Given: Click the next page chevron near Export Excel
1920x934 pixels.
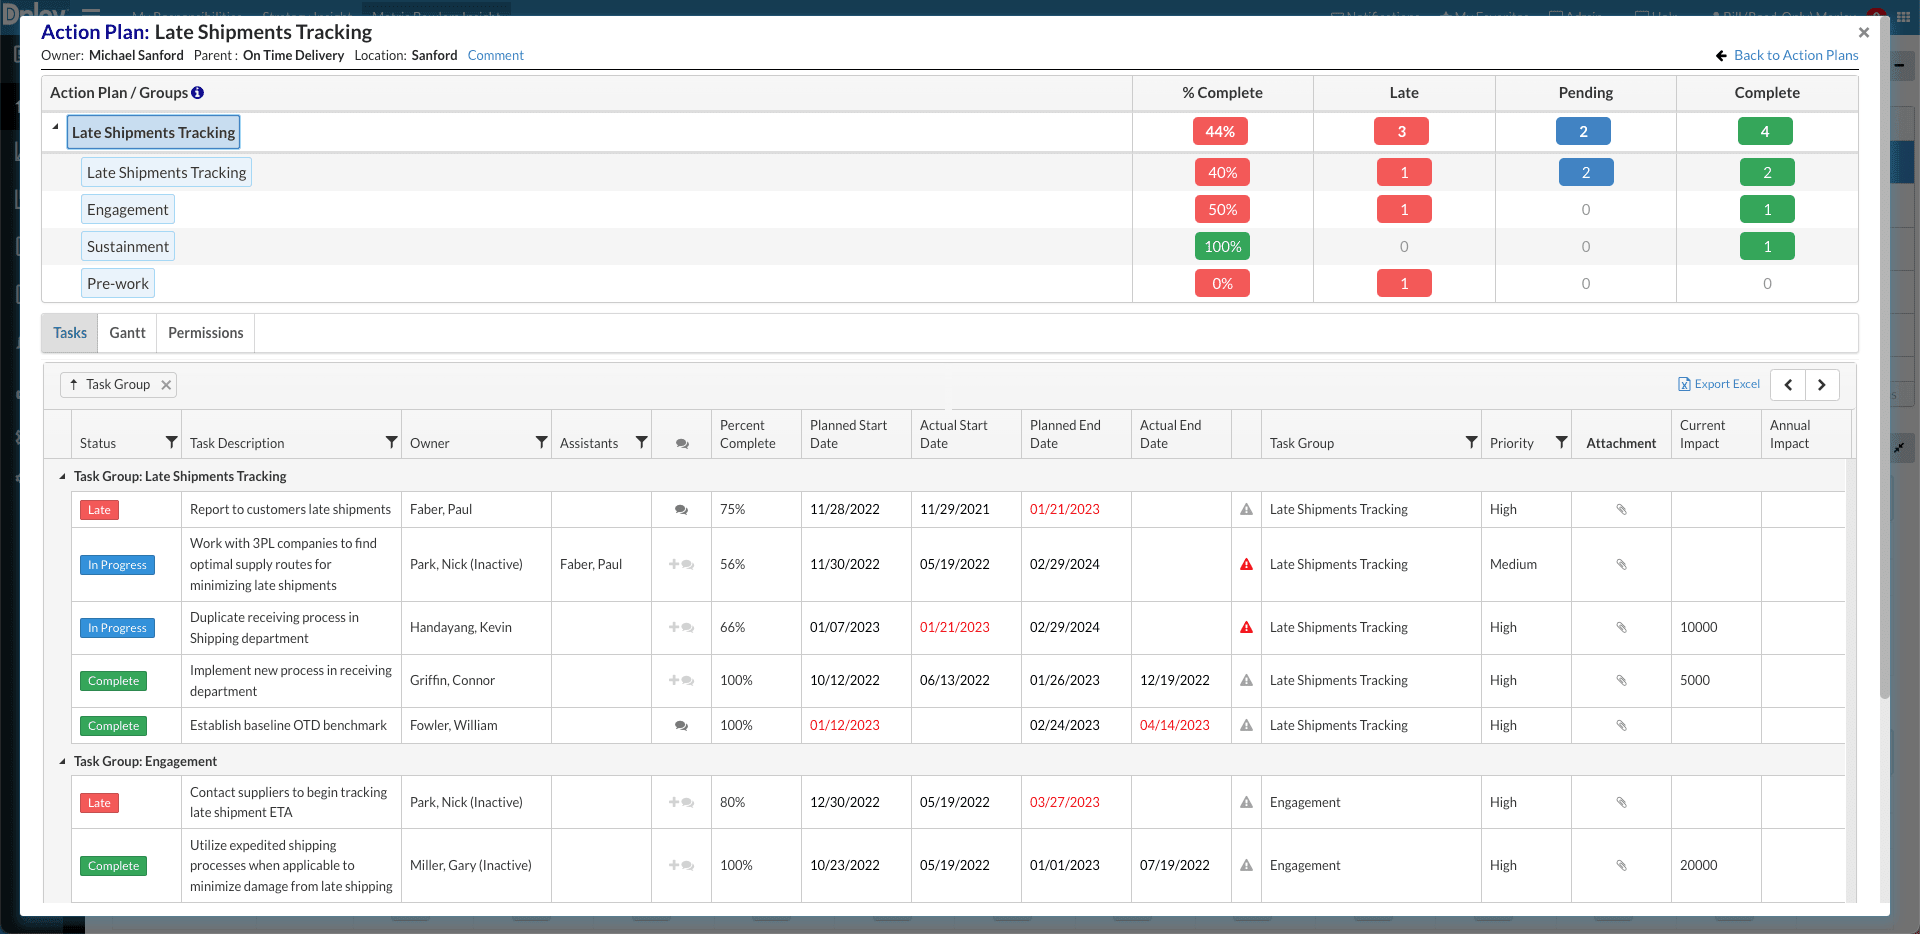Looking at the screenshot, I should coord(1822,384).
